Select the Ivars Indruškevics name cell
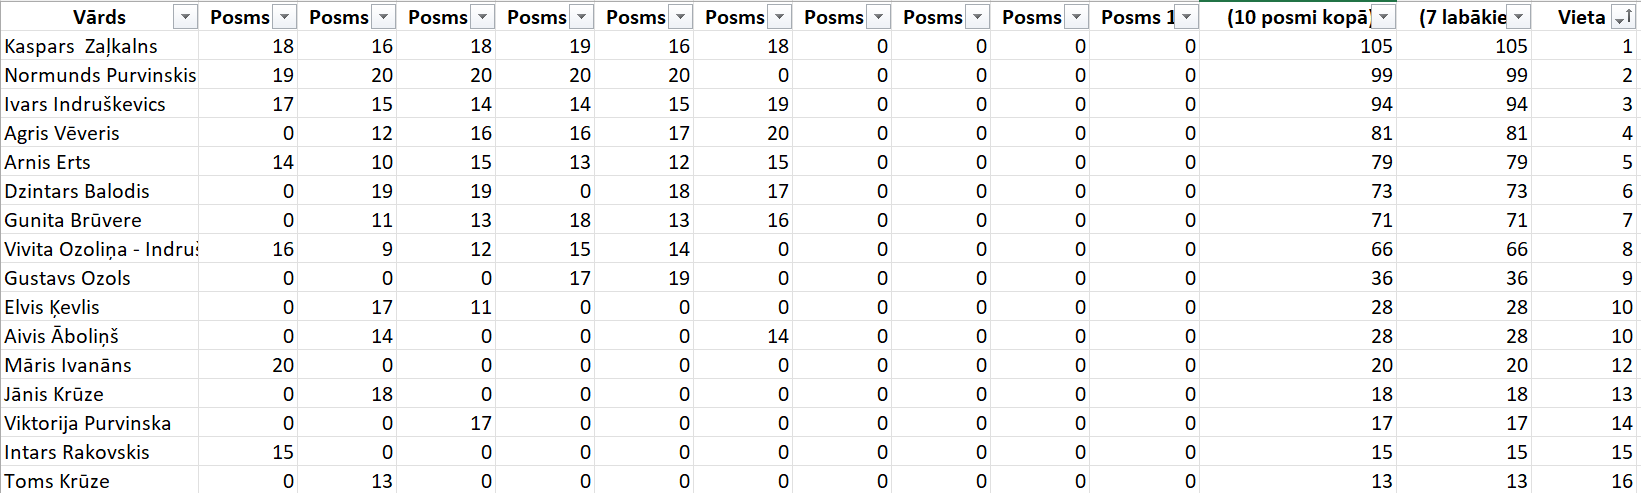This screenshot has width=1641, height=493. tap(99, 104)
